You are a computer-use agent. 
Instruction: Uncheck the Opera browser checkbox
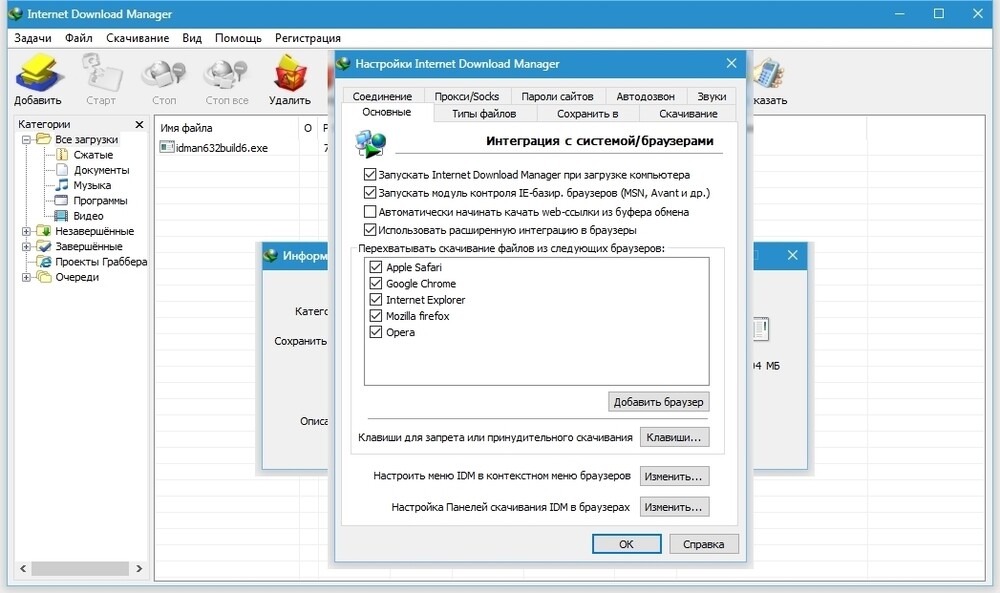pos(376,332)
